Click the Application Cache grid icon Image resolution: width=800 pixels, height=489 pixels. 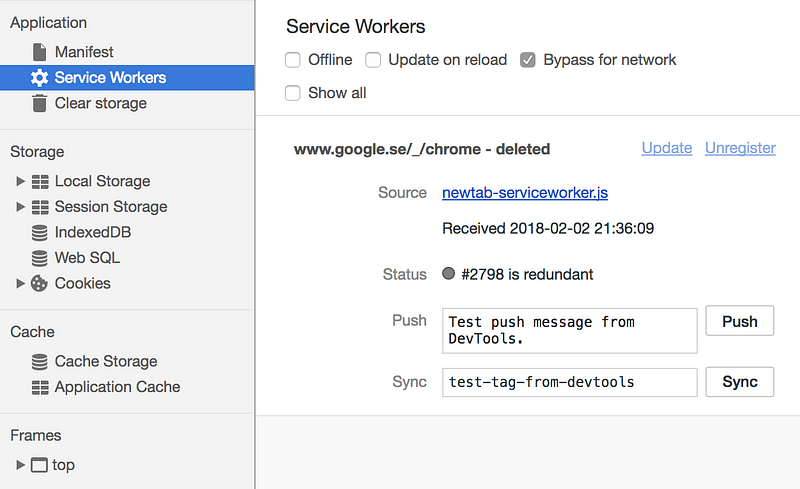[40, 387]
